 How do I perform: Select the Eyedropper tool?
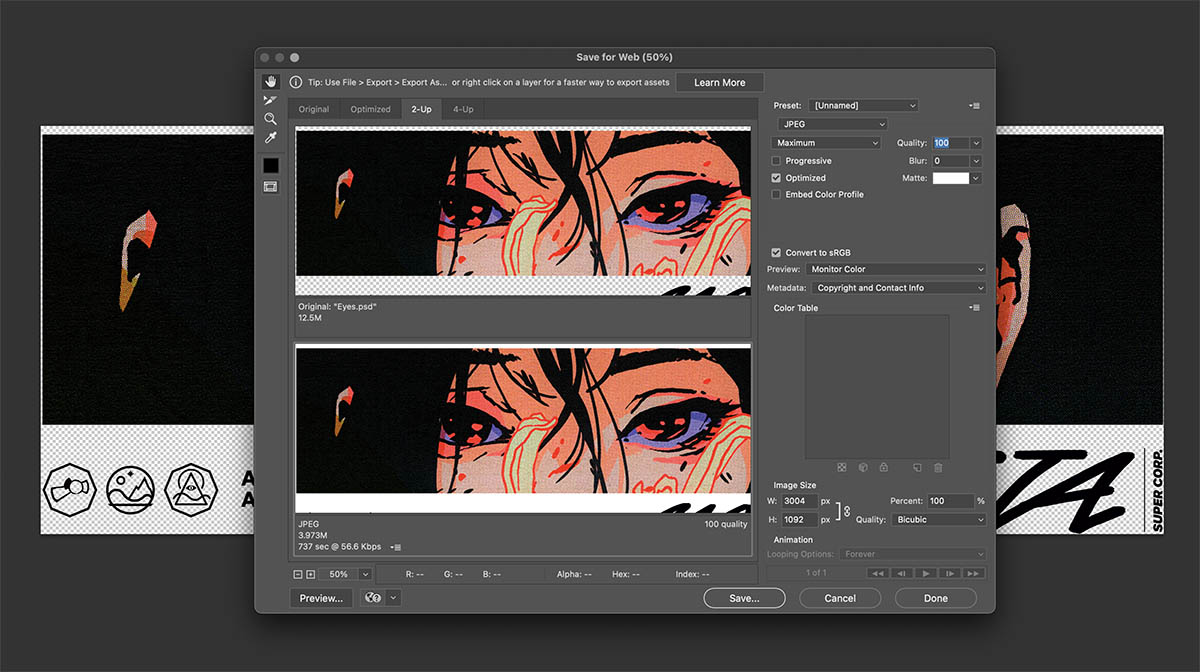270,138
